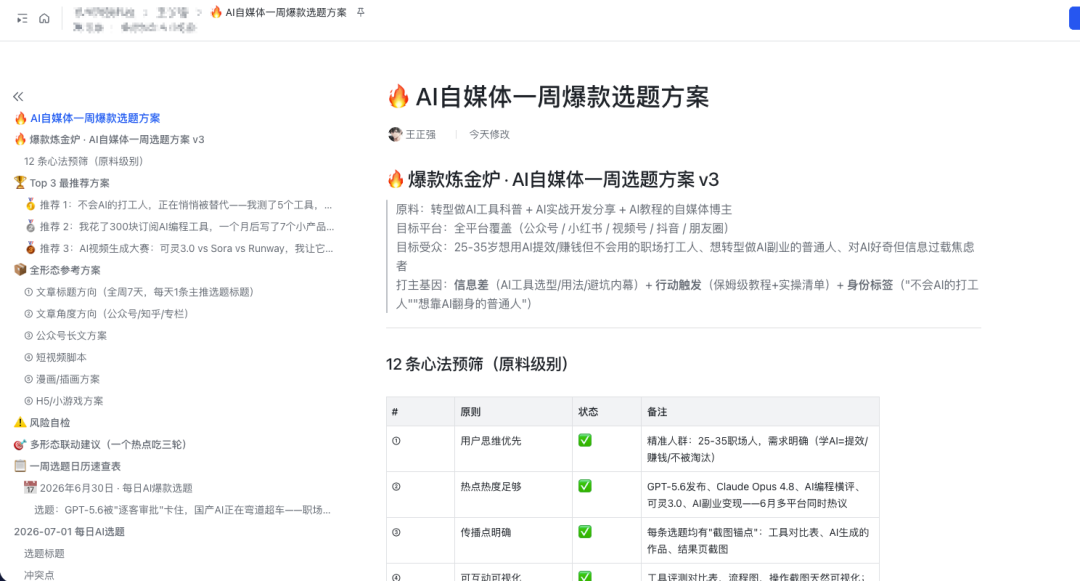The height and width of the screenshot is (581, 1080).
Task: Click the green checkmark for 热点热度足够
Action: tap(585, 486)
